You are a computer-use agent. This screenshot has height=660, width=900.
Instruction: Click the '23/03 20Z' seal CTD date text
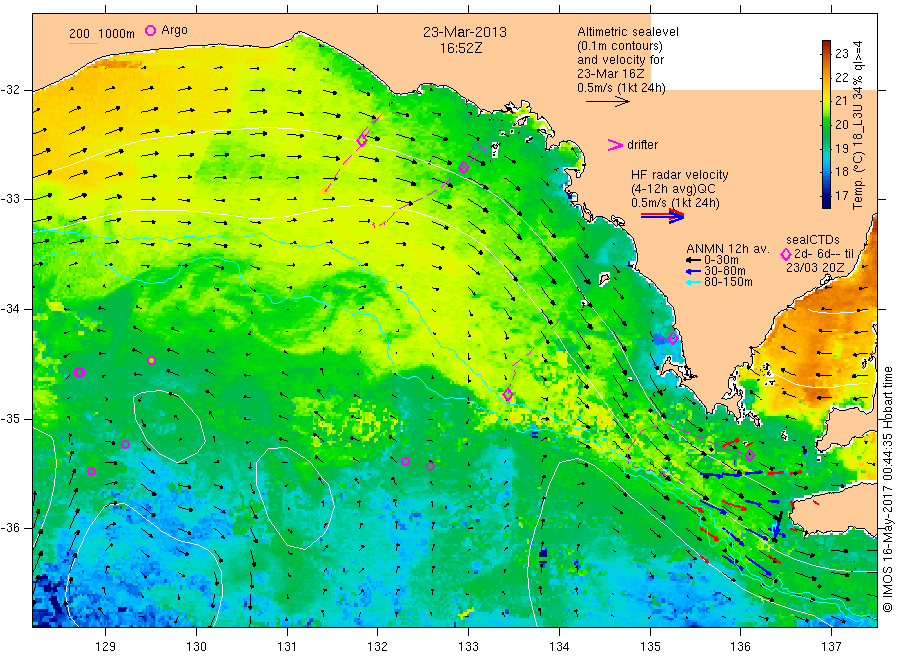pos(815,268)
